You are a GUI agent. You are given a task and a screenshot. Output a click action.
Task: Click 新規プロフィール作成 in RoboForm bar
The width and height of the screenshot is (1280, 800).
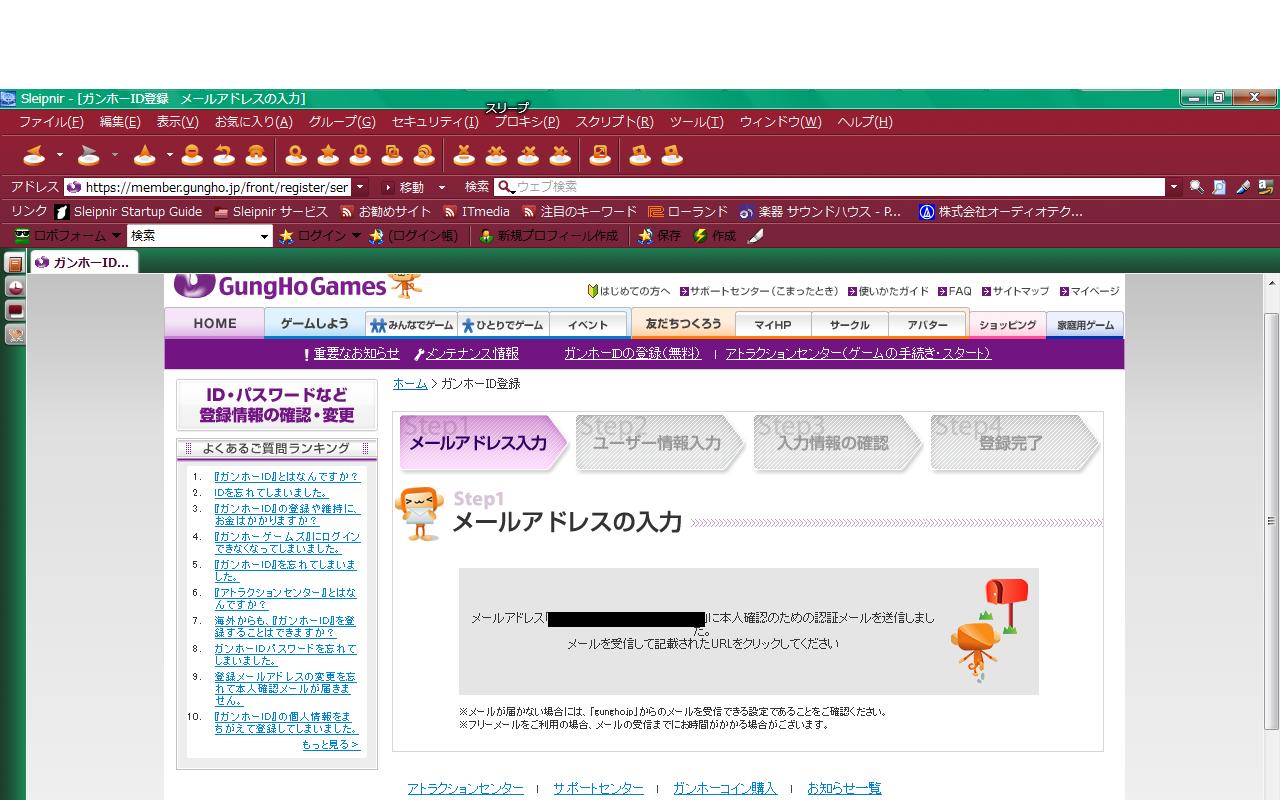548,236
